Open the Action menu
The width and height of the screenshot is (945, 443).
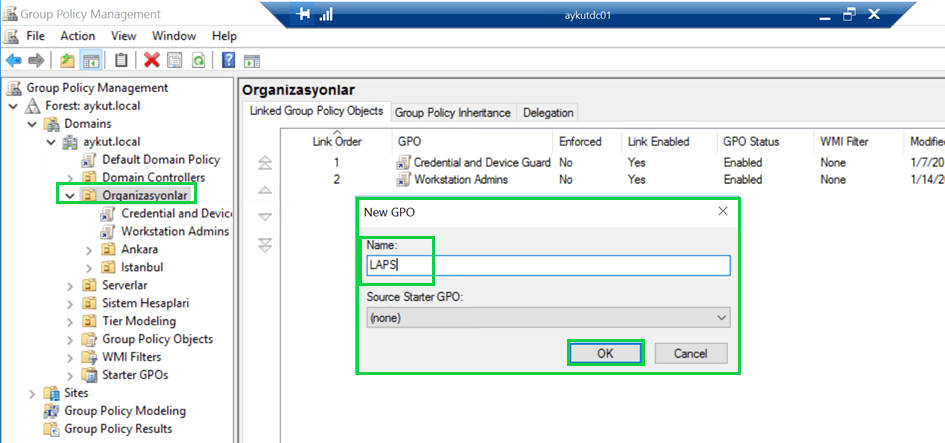coord(78,36)
